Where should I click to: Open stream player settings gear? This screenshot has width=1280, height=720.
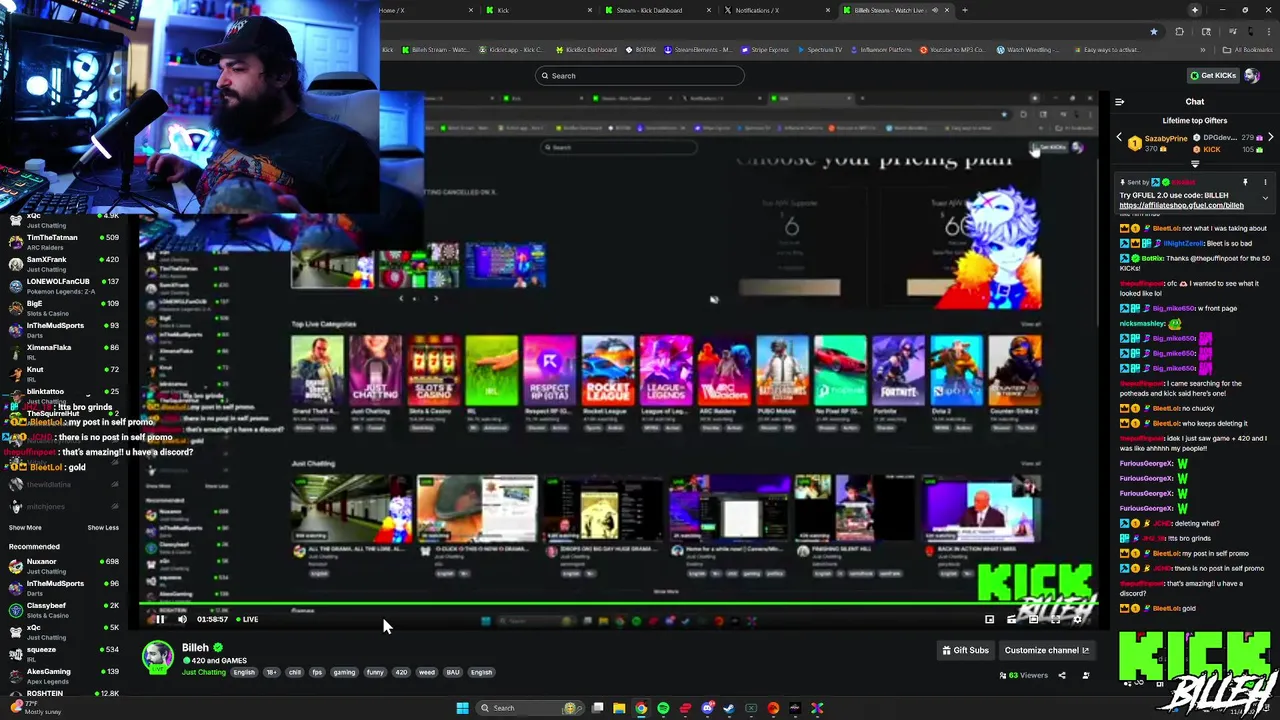tap(1077, 619)
